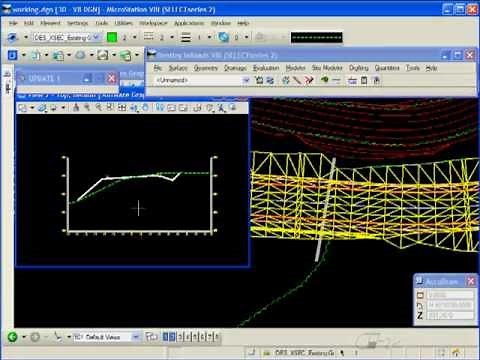Image resolution: width=480 pixels, height=360 pixels.
Task: Click the second icon in primary tools row
Action: 35,55
